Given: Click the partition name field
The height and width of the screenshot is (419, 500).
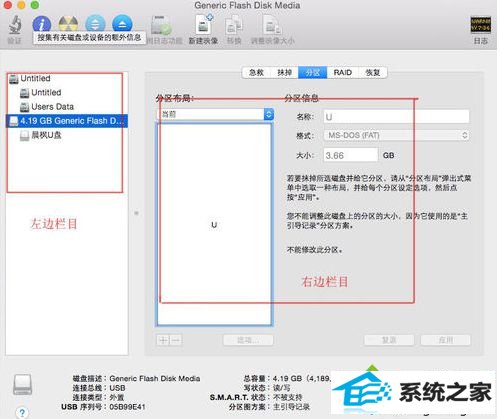Looking at the screenshot, I should coord(396,117).
